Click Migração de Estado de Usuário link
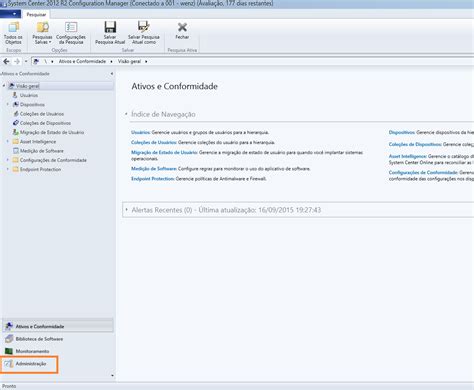Viewport: 474px width, 390px height. point(164,152)
